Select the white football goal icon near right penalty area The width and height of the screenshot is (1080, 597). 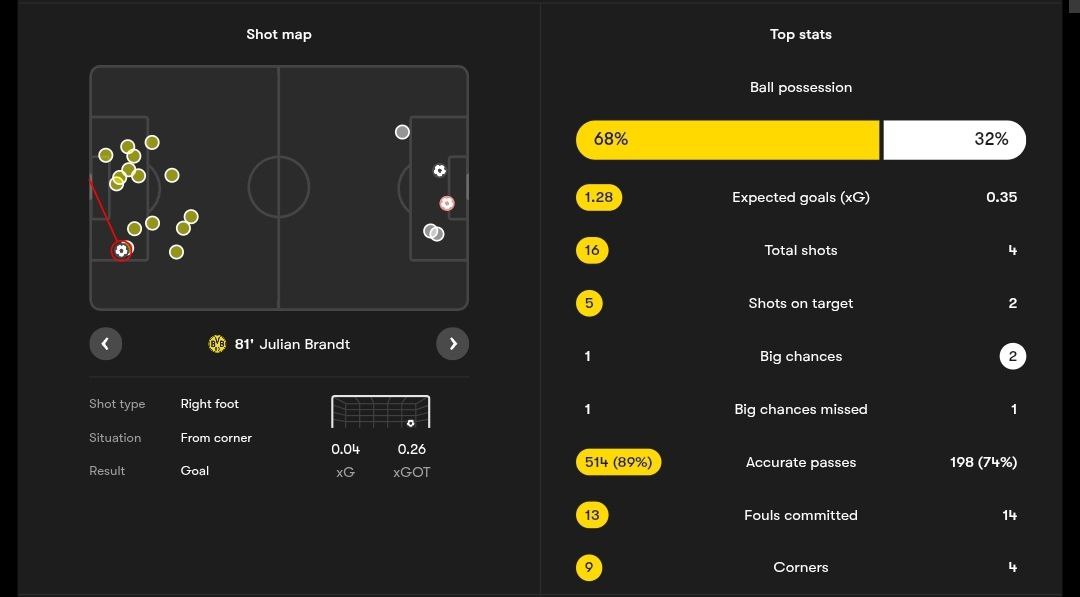coord(439,170)
